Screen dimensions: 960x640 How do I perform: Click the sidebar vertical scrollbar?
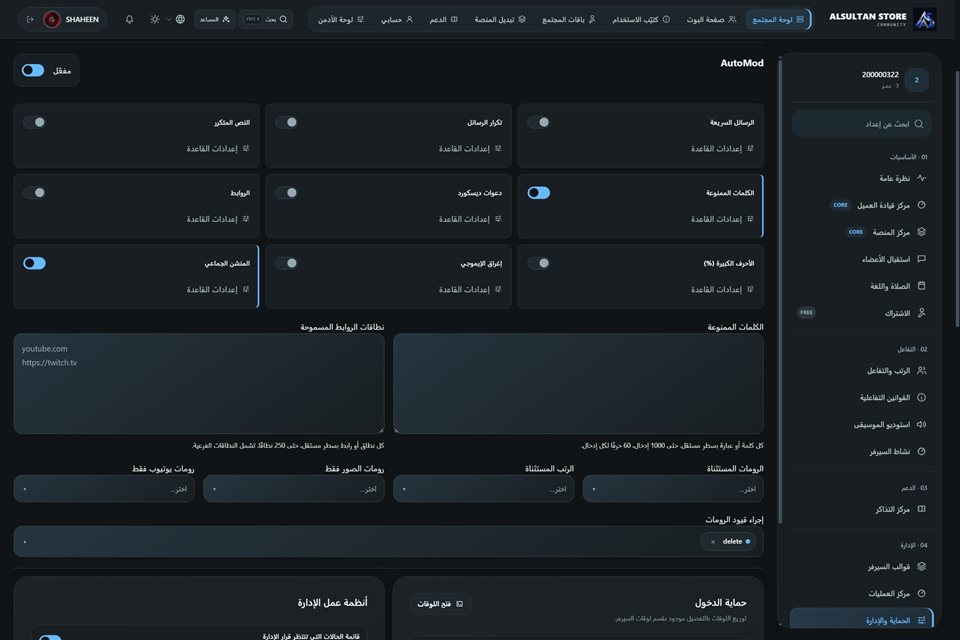tap(780, 291)
